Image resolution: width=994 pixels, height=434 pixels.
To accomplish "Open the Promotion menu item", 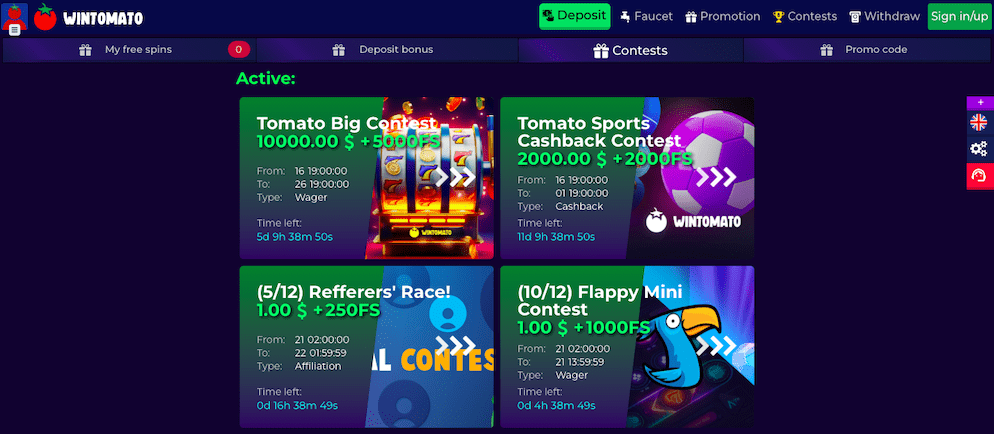I will pos(723,16).
